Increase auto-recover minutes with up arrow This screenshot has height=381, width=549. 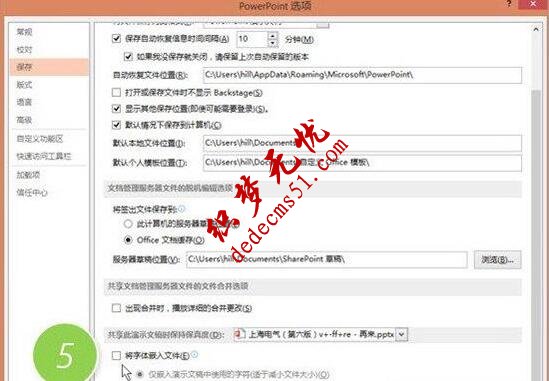coord(273,35)
